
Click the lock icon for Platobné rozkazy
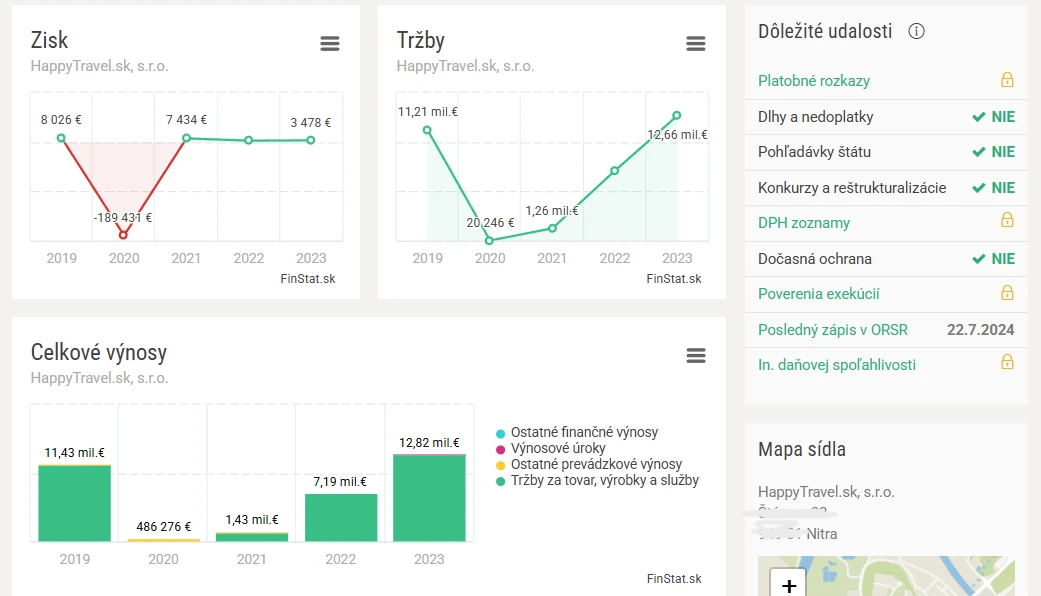point(1007,80)
